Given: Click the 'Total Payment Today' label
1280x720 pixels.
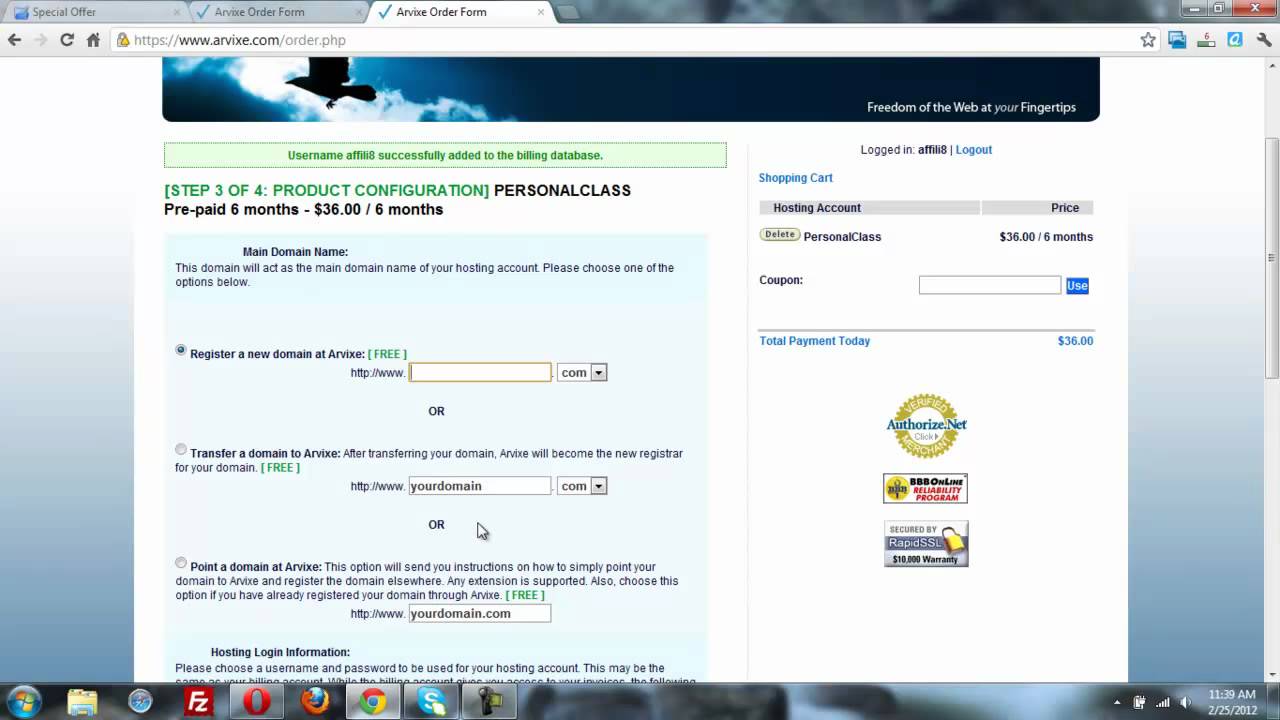Looking at the screenshot, I should pyautogui.click(x=815, y=341).
